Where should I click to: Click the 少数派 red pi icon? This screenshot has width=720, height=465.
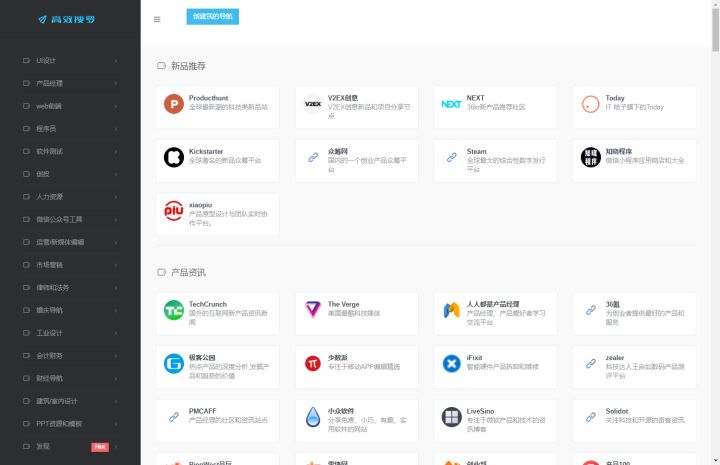[313, 364]
